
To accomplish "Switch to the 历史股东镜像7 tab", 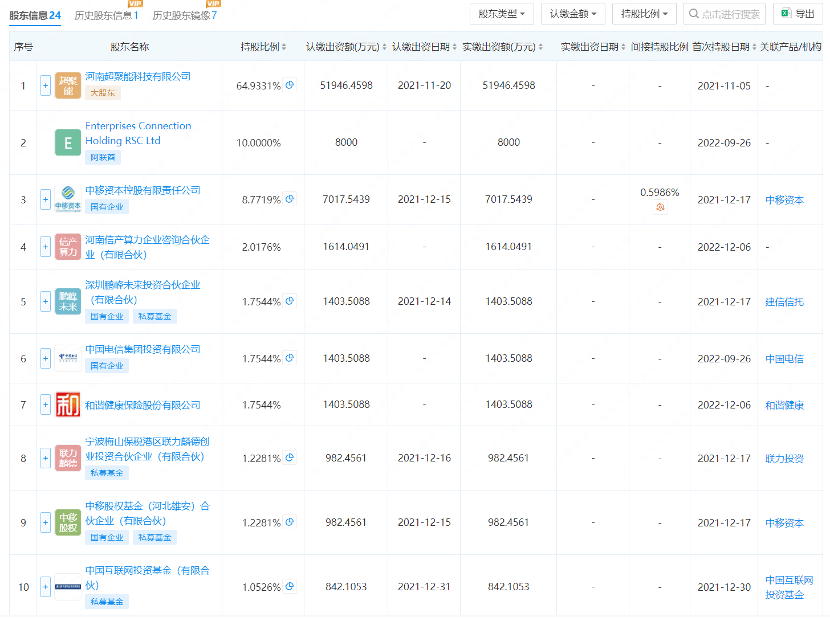I will [x=185, y=15].
